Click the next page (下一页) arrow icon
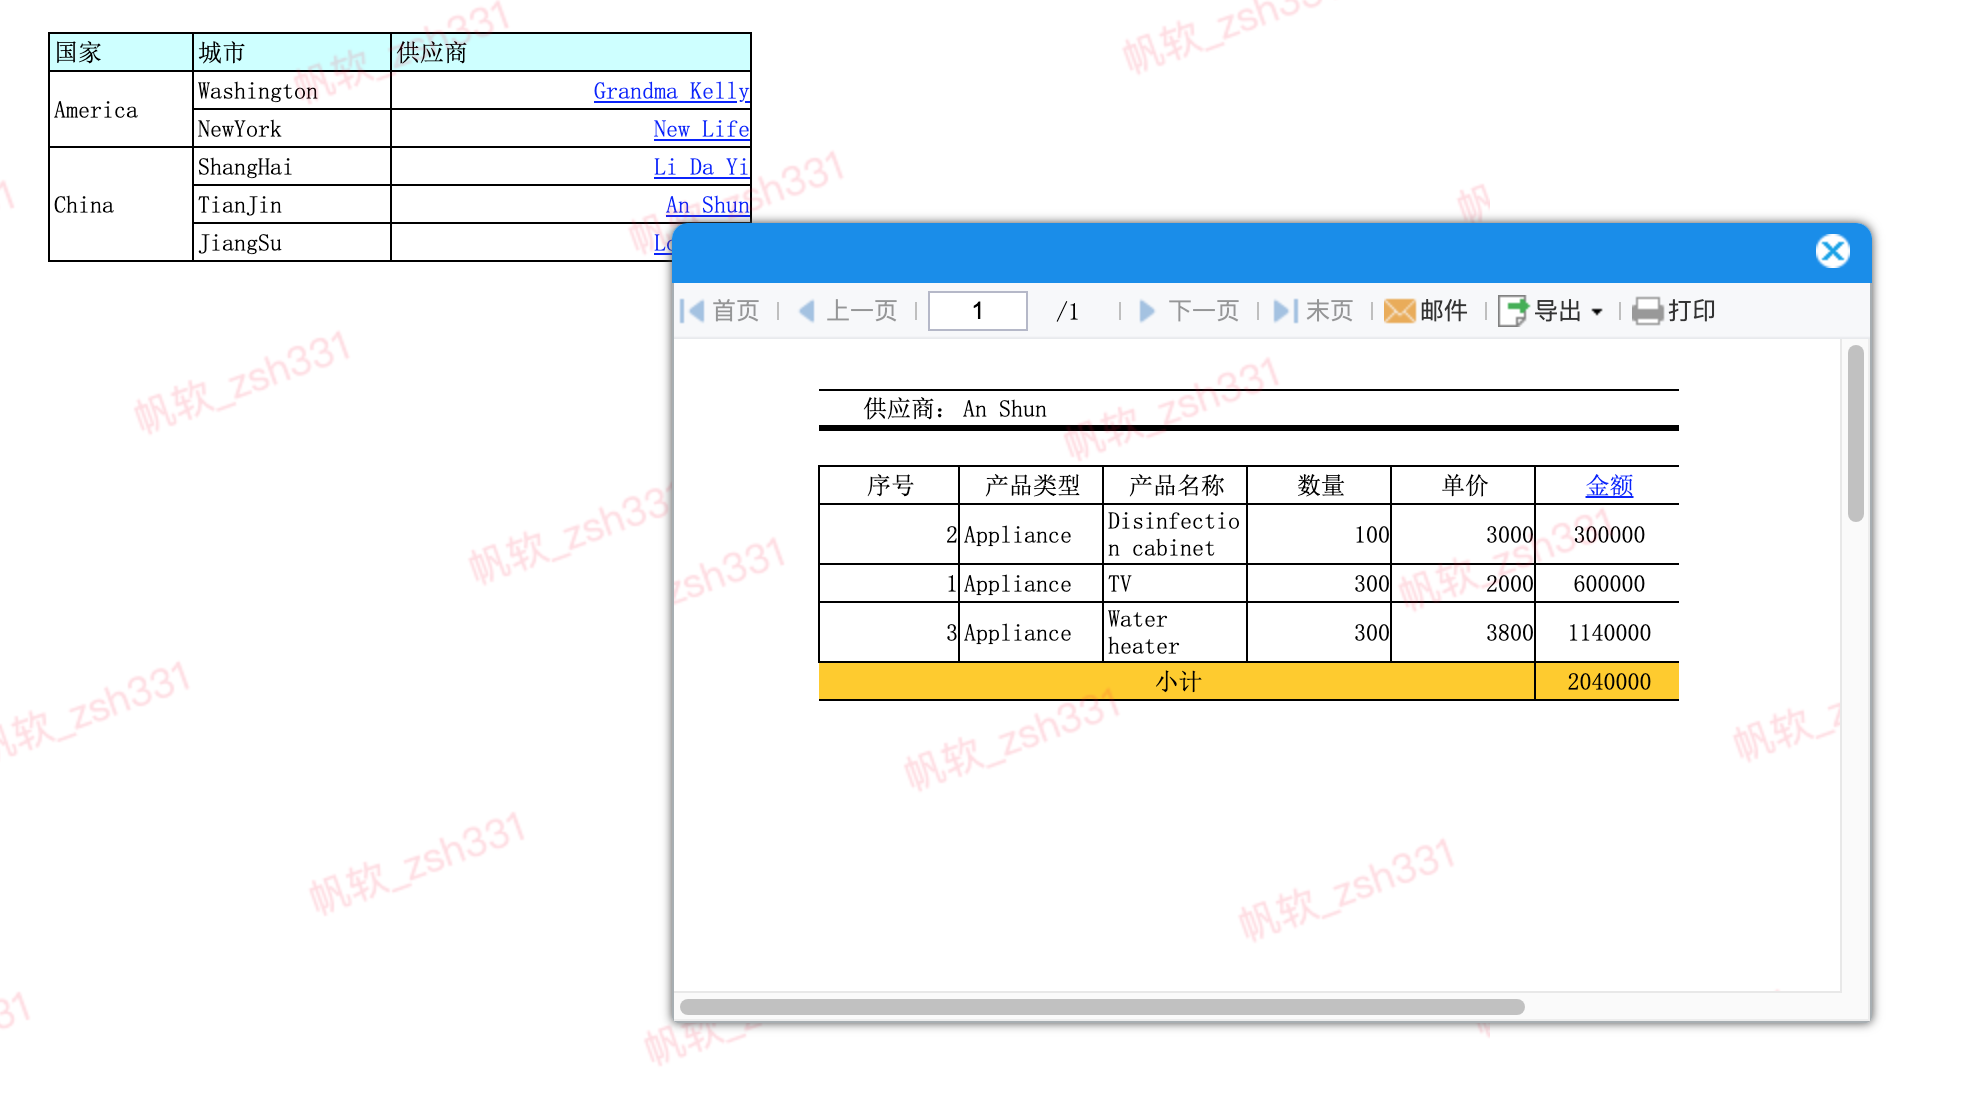1964x1098 pixels. [x=1147, y=311]
